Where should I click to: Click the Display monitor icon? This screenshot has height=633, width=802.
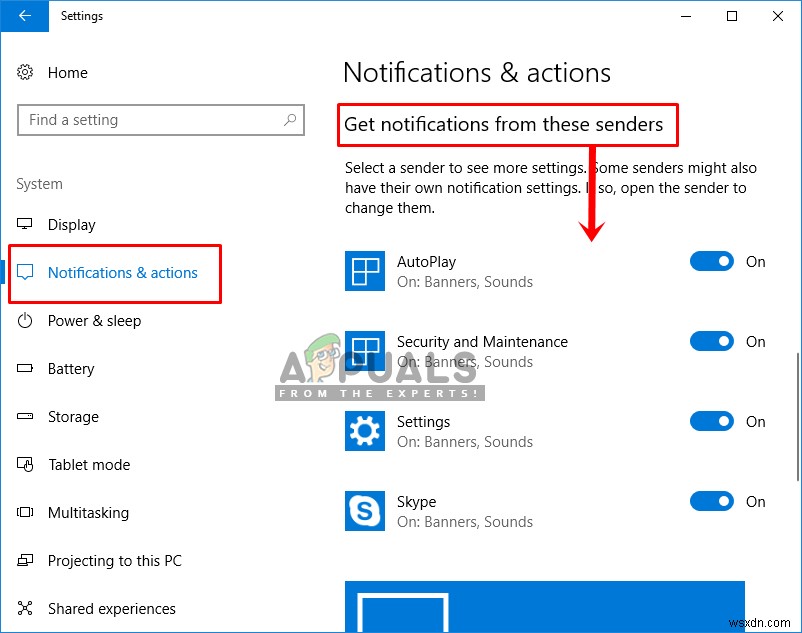25,224
